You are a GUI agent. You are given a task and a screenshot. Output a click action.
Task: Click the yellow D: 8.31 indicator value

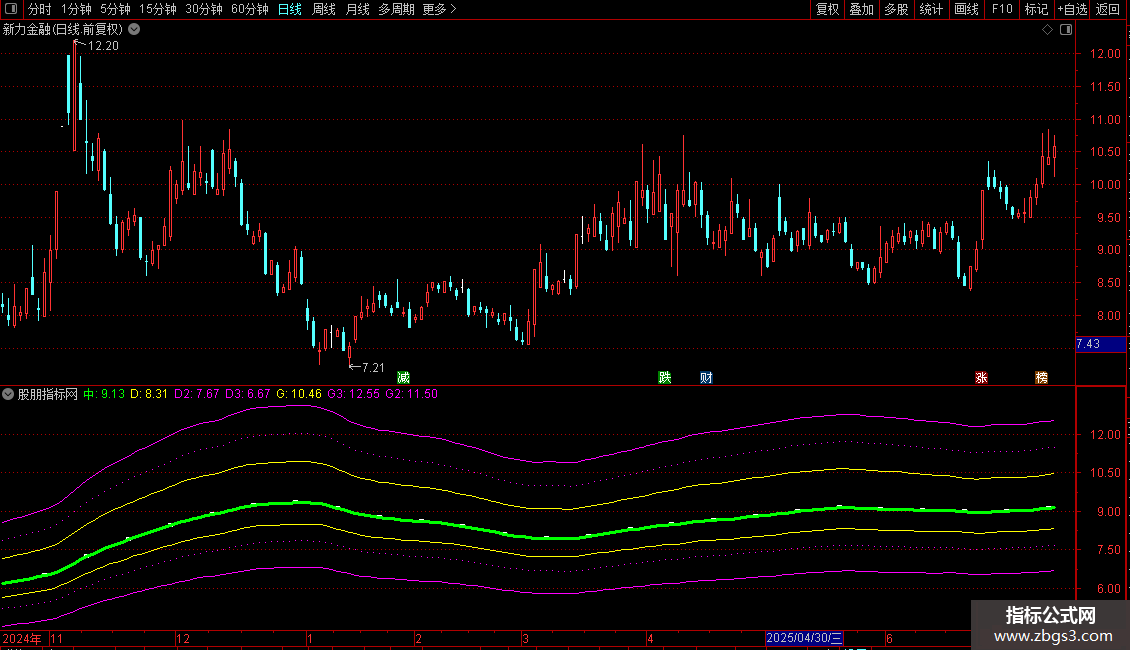pos(148,394)
